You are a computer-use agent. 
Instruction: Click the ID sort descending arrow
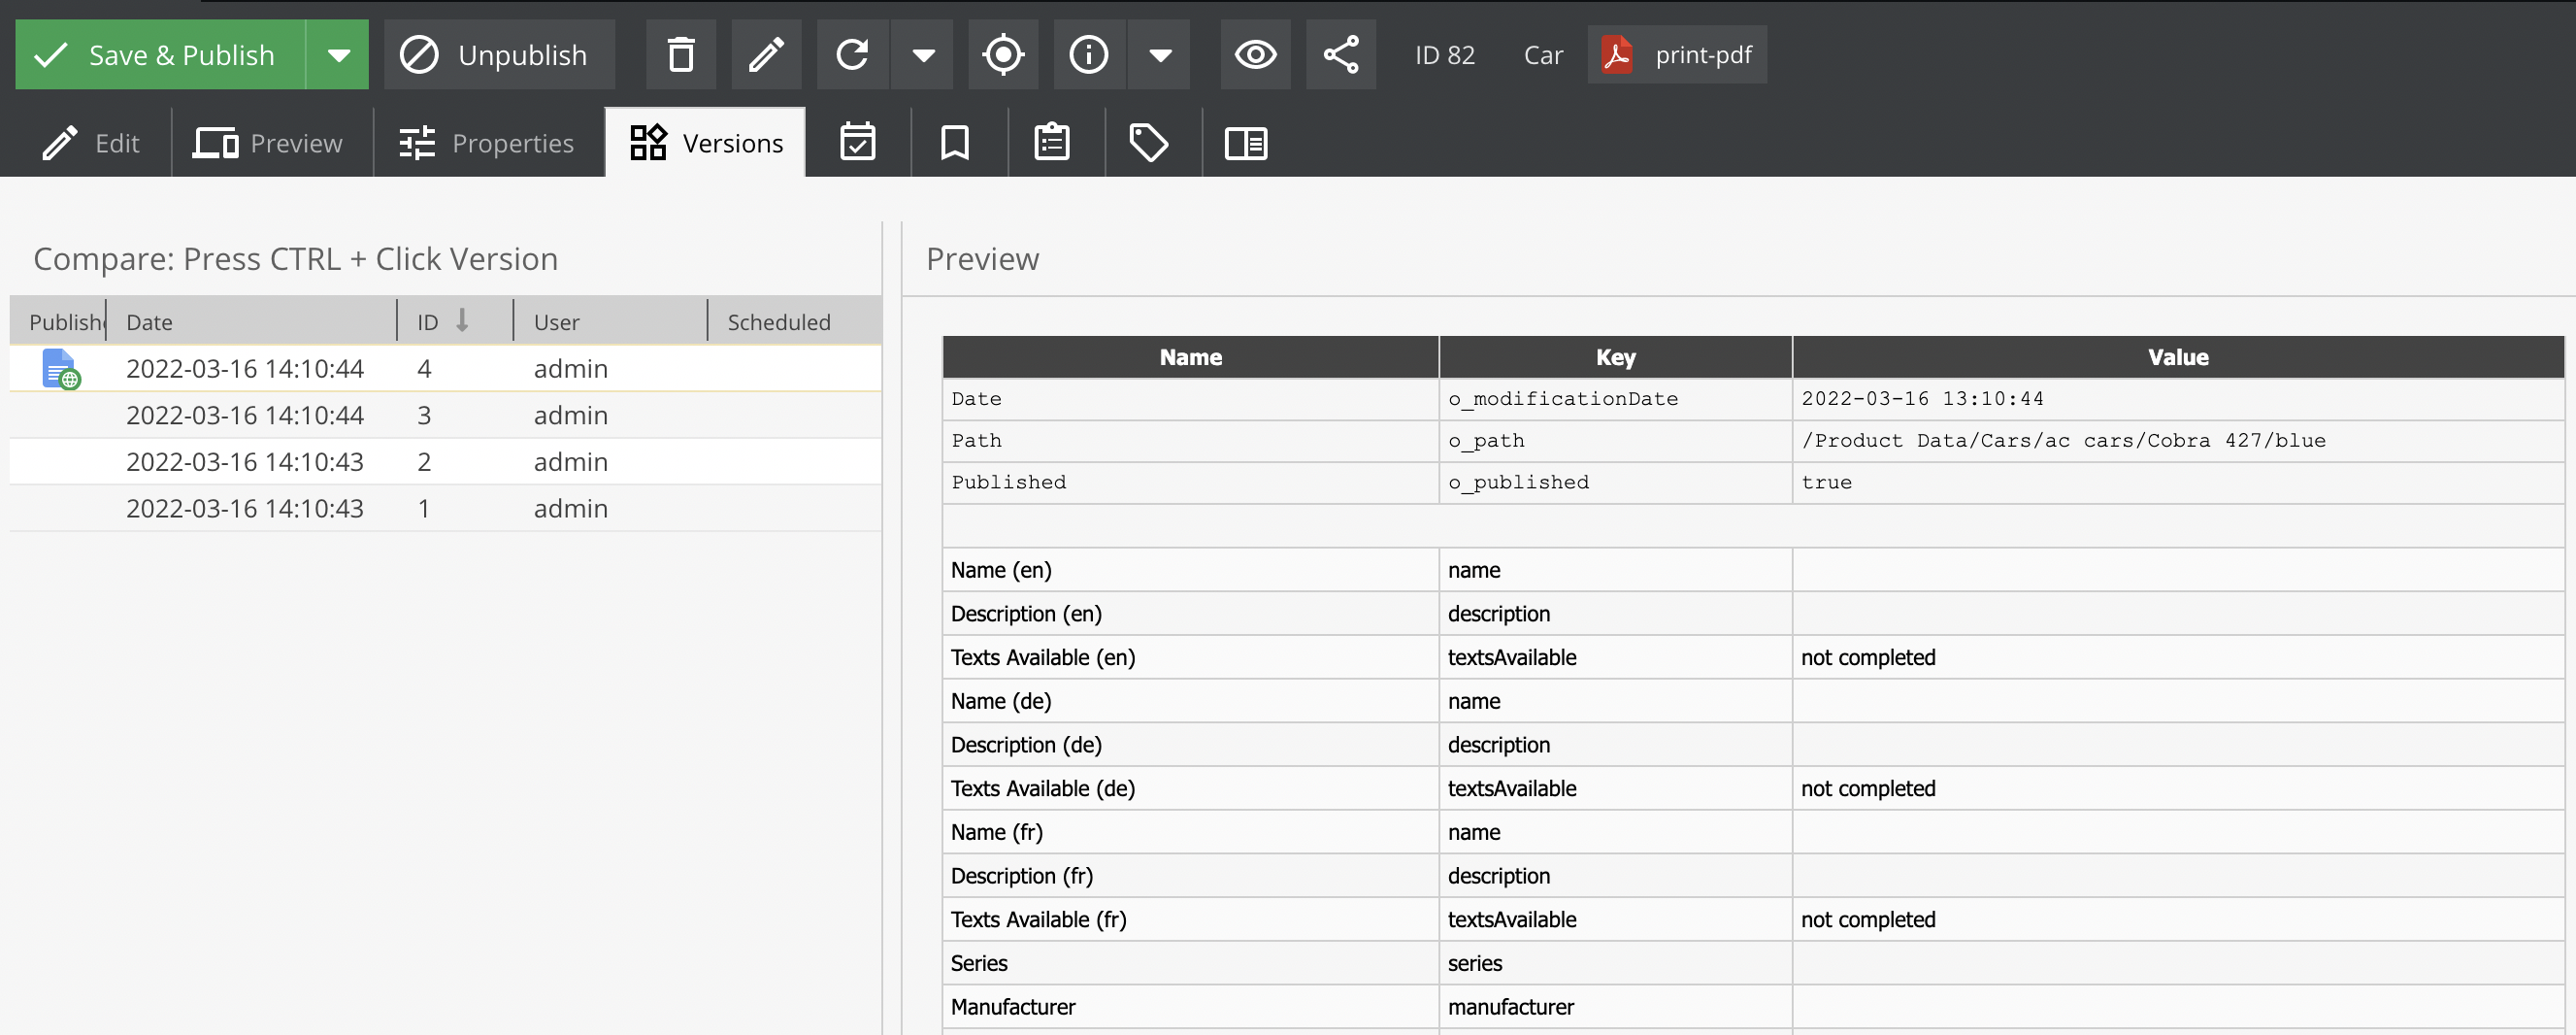pos(462,321)
